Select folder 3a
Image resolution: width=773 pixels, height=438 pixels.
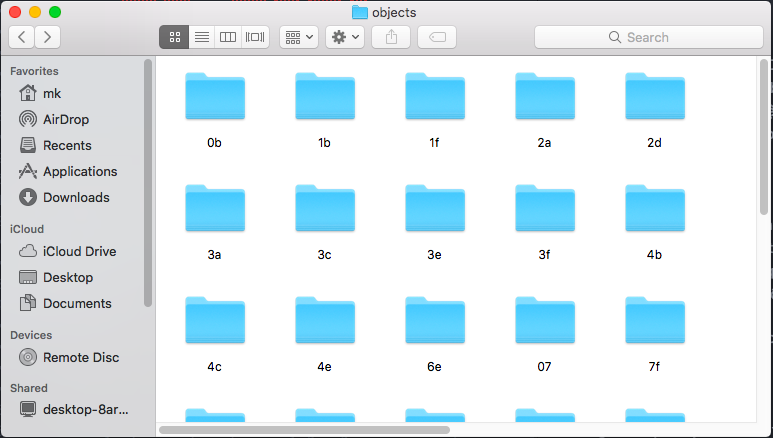click(215, 209)
